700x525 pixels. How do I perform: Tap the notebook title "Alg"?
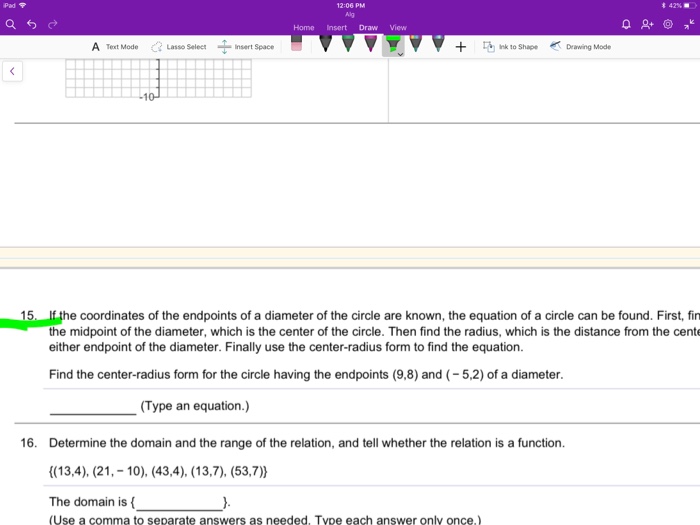coord(350,14)
